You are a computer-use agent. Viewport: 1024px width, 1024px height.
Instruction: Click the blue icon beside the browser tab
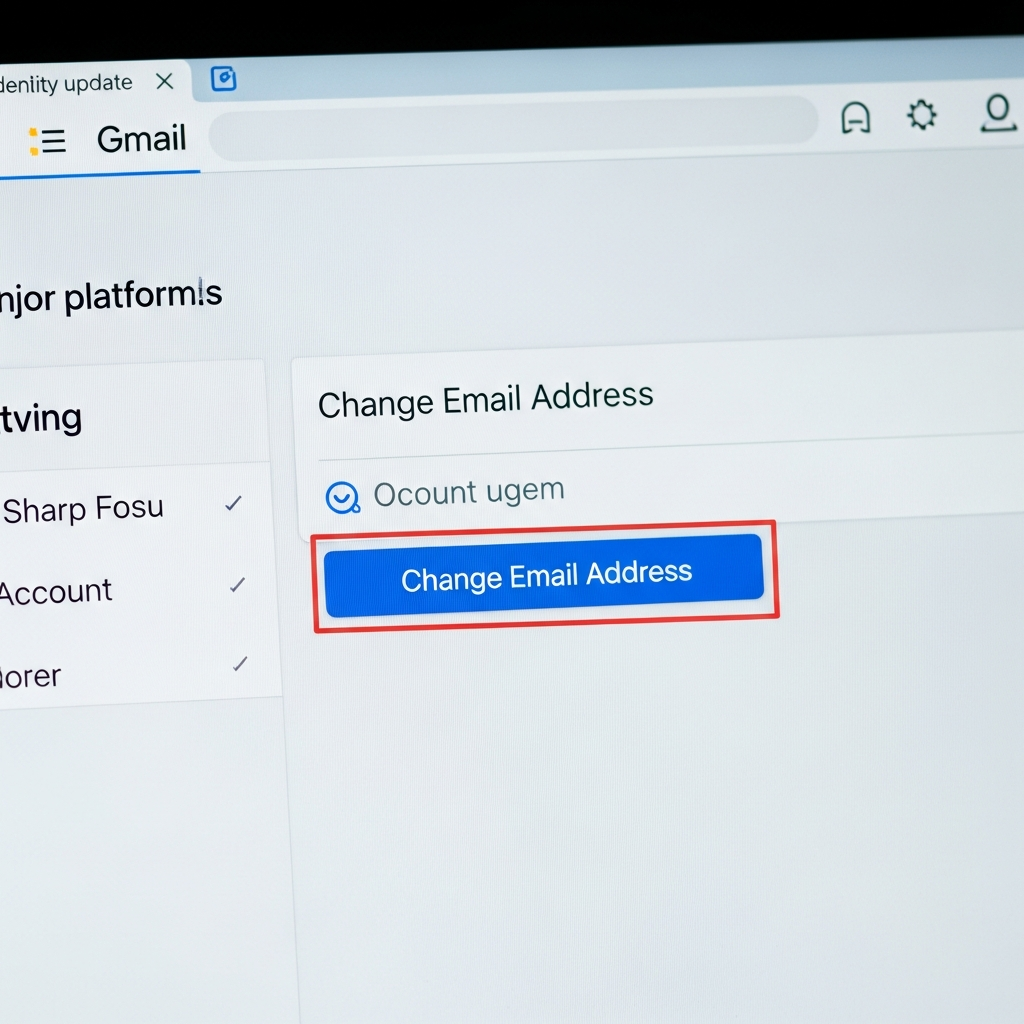223,80
